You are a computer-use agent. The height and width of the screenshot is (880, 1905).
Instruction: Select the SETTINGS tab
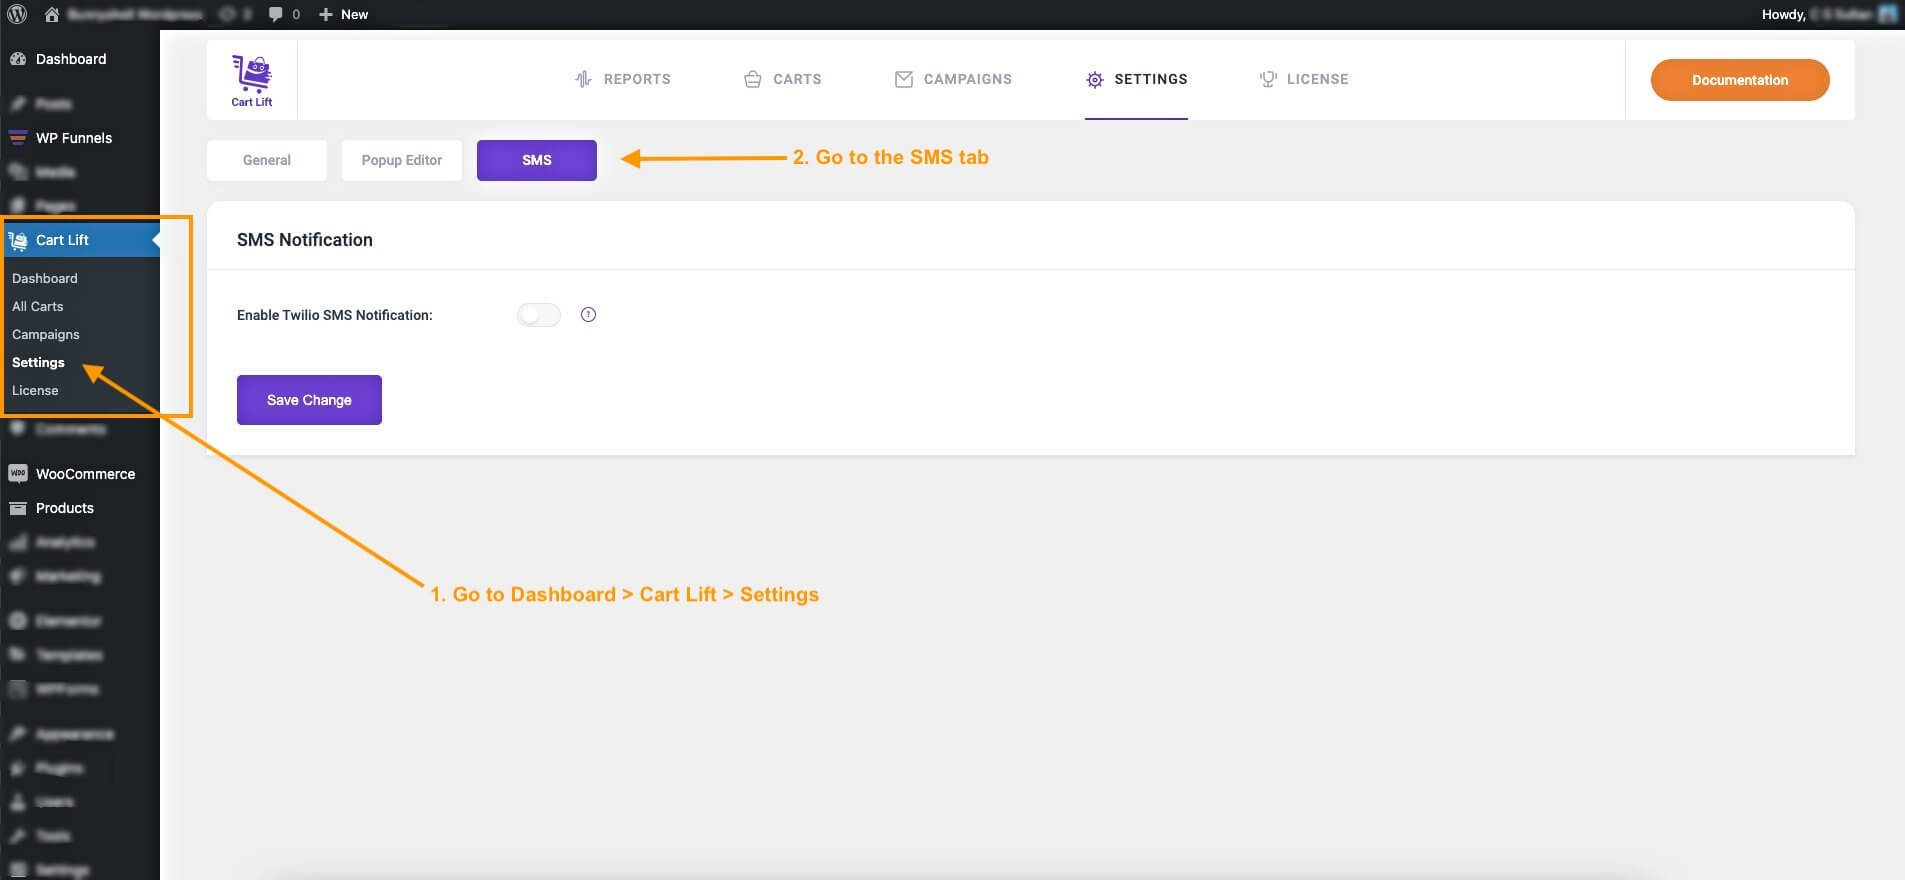[1137, 79]
